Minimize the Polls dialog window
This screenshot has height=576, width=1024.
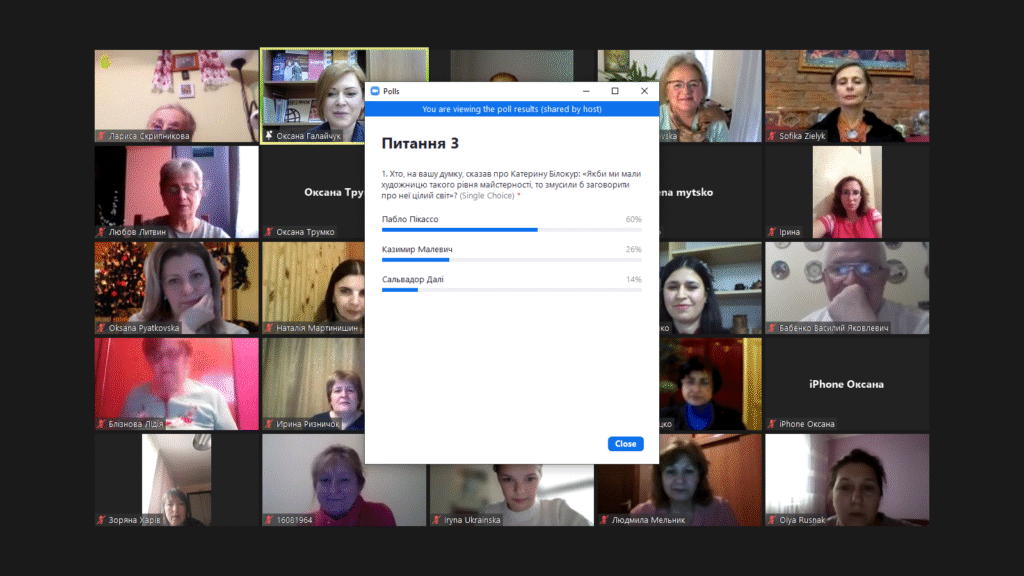click(x=586, y=91)
